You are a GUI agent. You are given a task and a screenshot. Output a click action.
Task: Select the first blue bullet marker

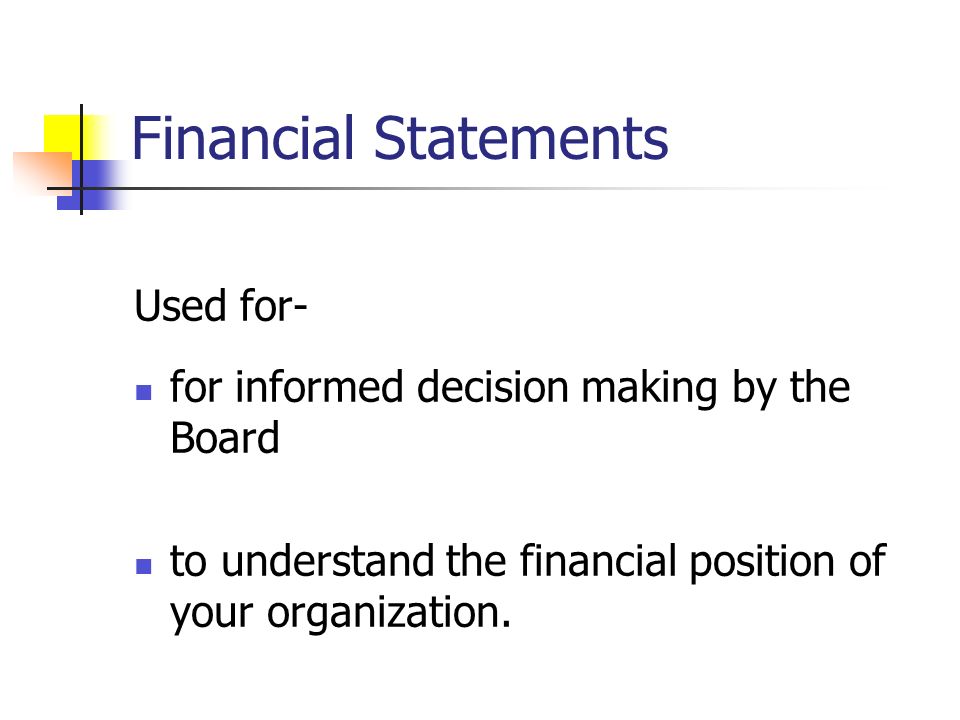(143, 392)
